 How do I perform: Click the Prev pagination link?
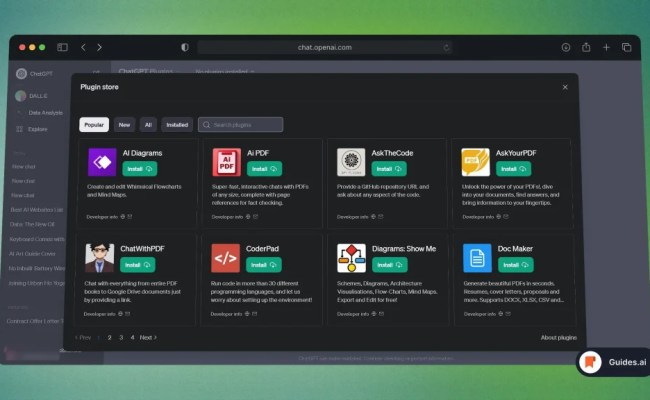tap(83, 337)
